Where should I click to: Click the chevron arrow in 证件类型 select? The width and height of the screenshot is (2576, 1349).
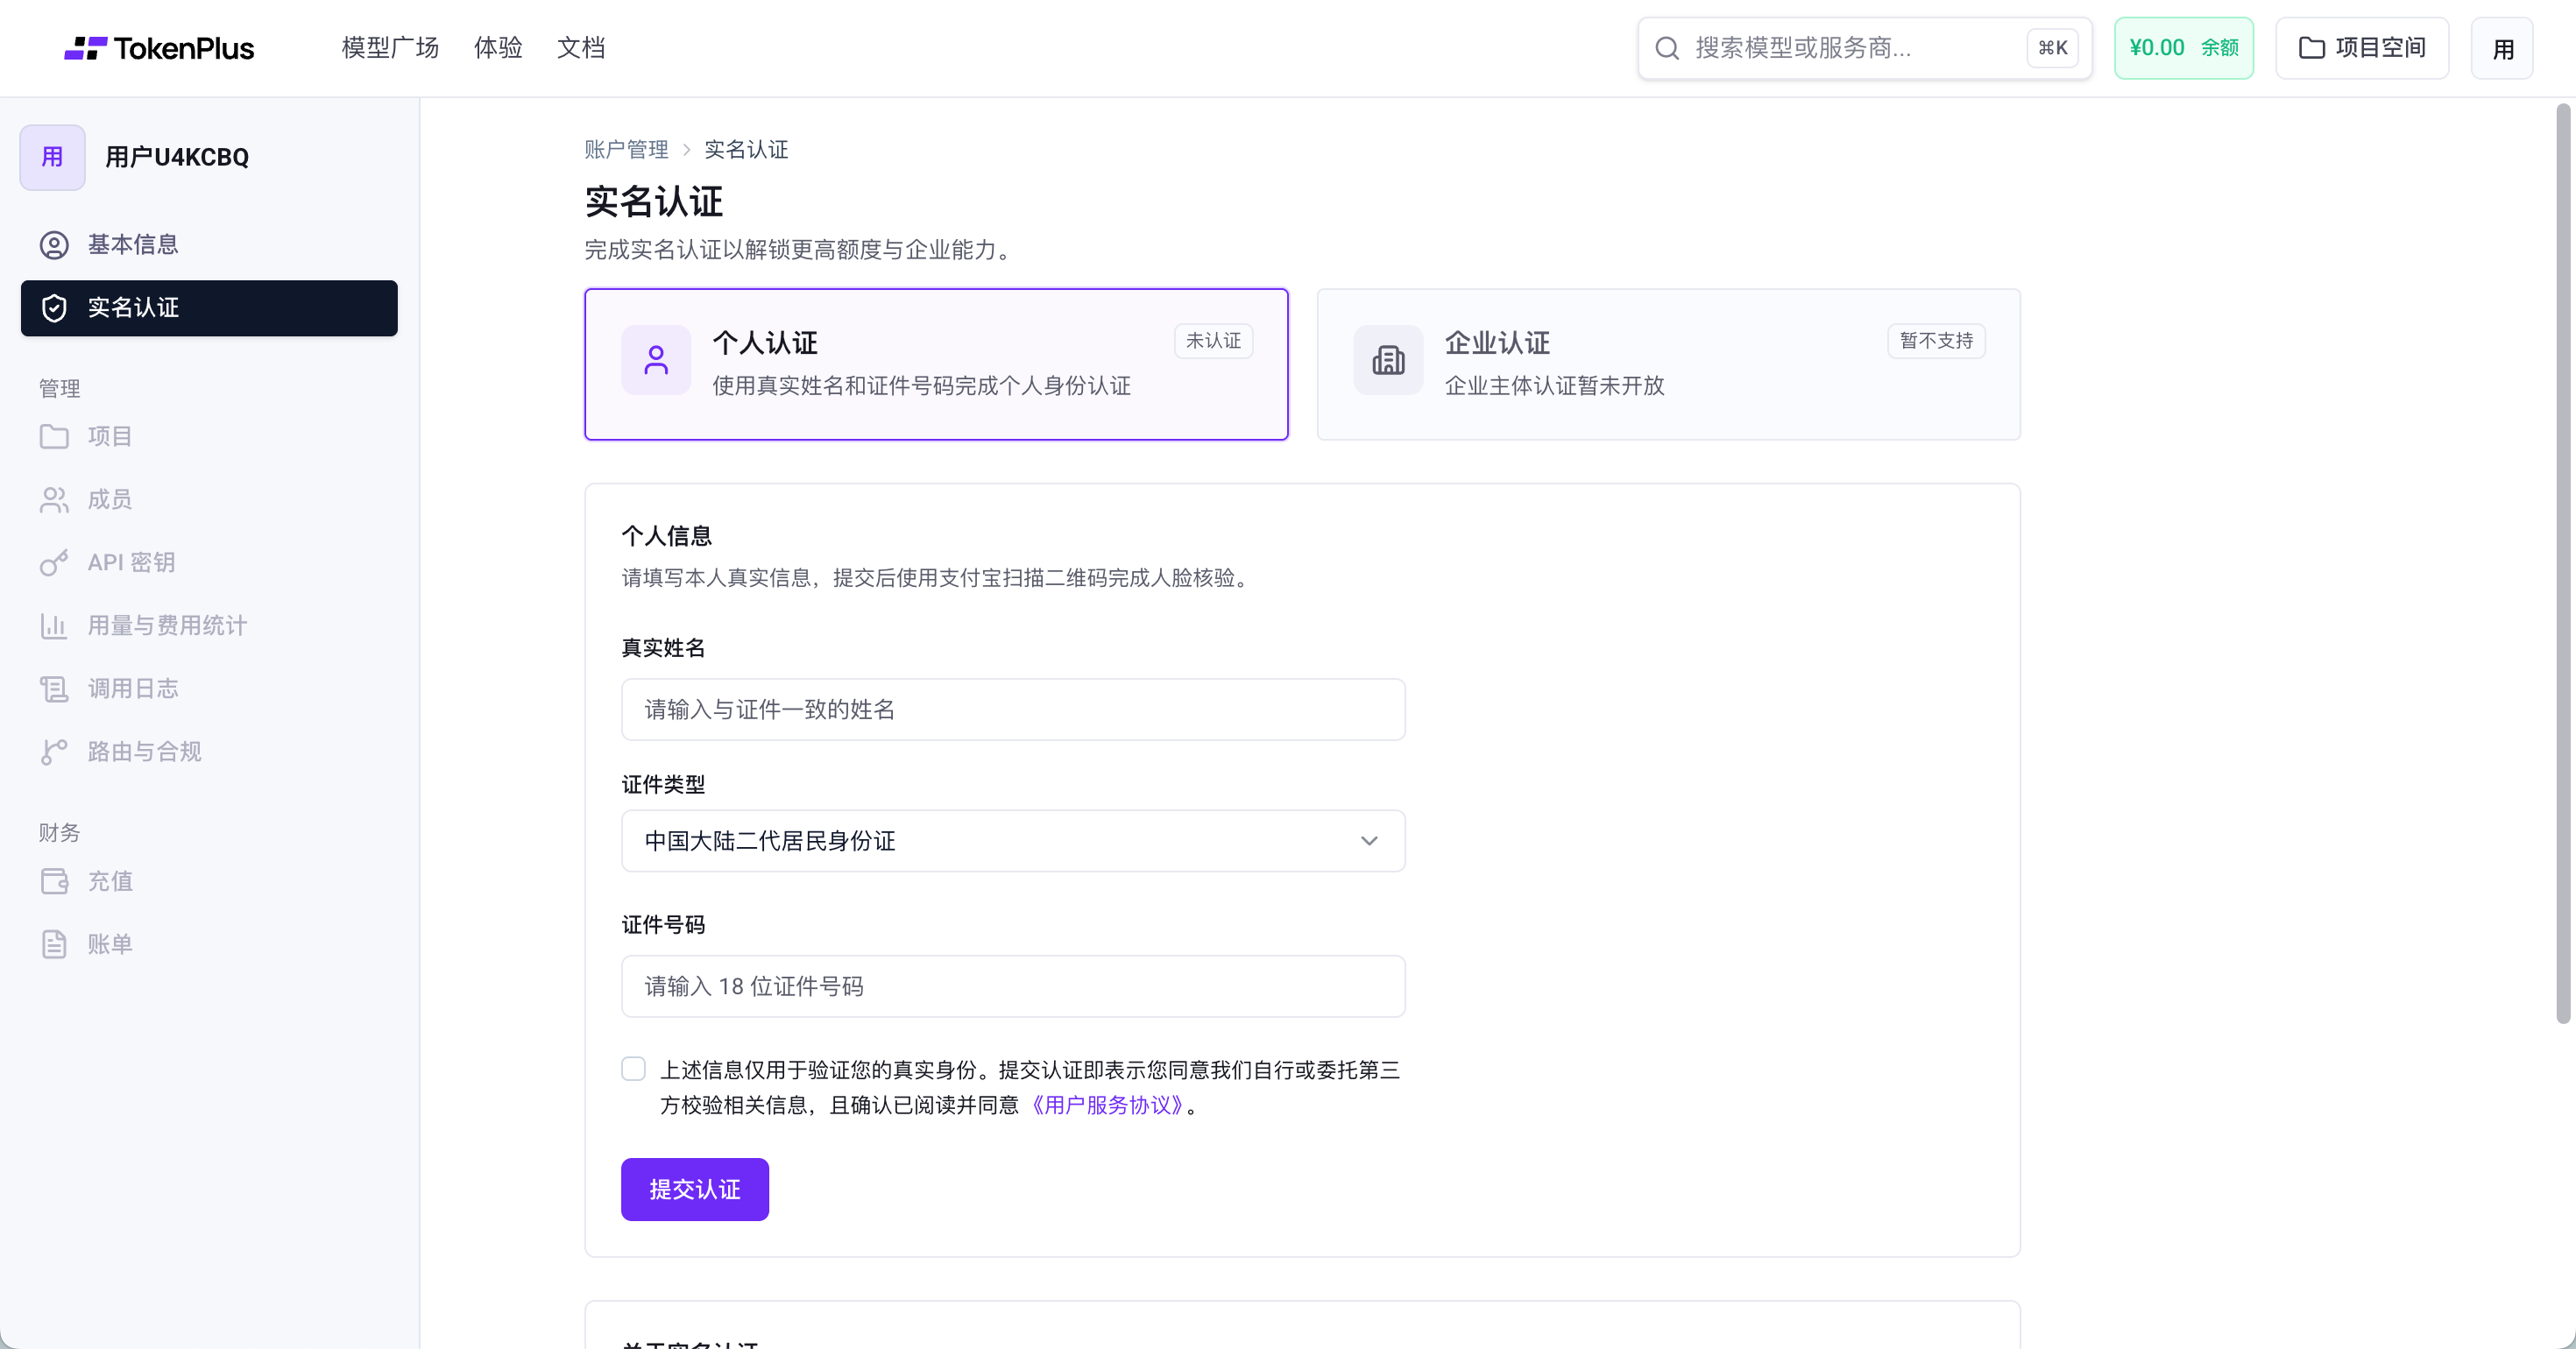pos(1369,841)
